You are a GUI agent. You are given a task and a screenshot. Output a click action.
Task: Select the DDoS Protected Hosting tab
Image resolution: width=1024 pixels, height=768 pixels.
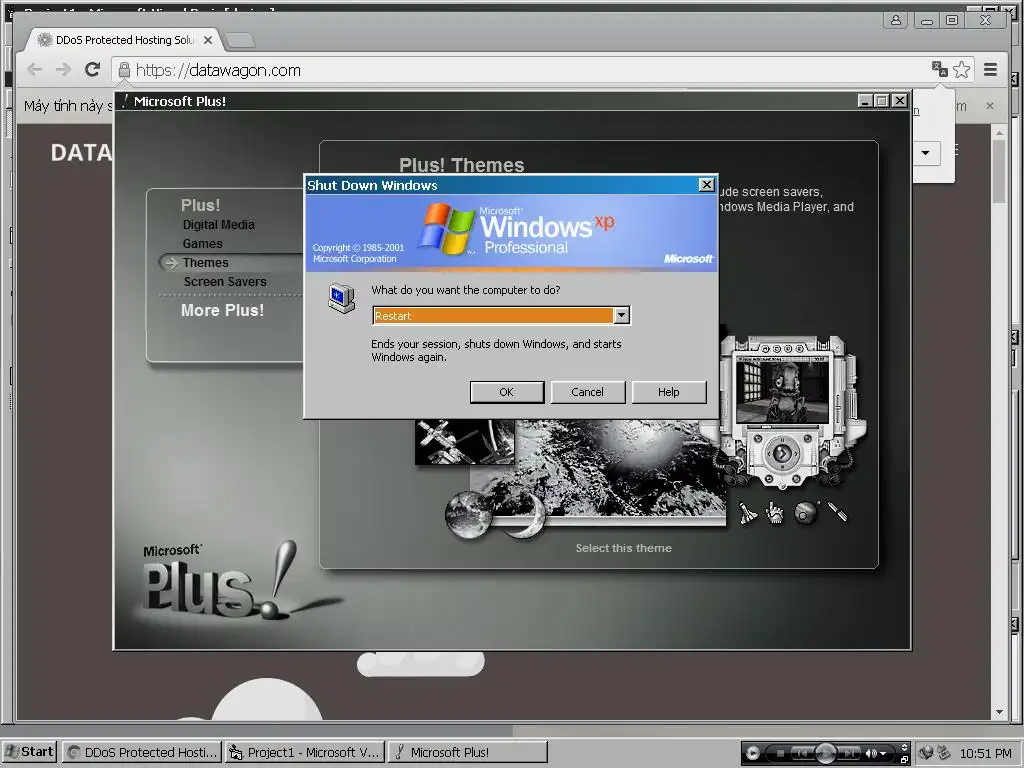click(x=124, y=40)
